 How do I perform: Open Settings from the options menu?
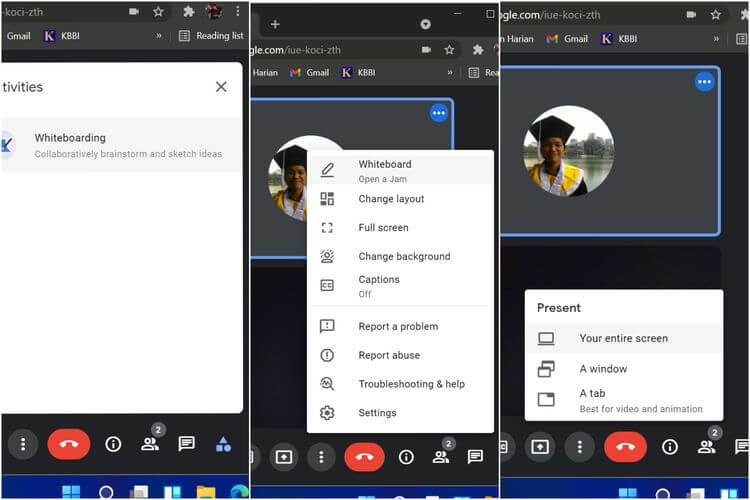[x=400, y=412]
